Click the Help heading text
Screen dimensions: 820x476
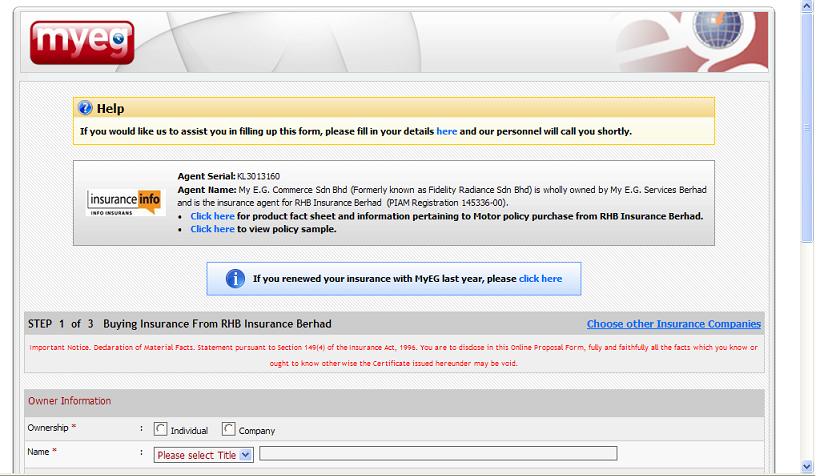110,108
